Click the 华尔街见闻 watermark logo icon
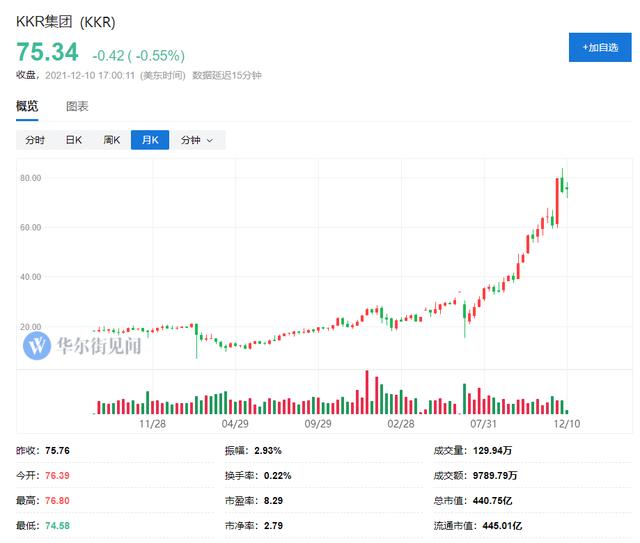 pyautogui.click(x=37, y=347)
